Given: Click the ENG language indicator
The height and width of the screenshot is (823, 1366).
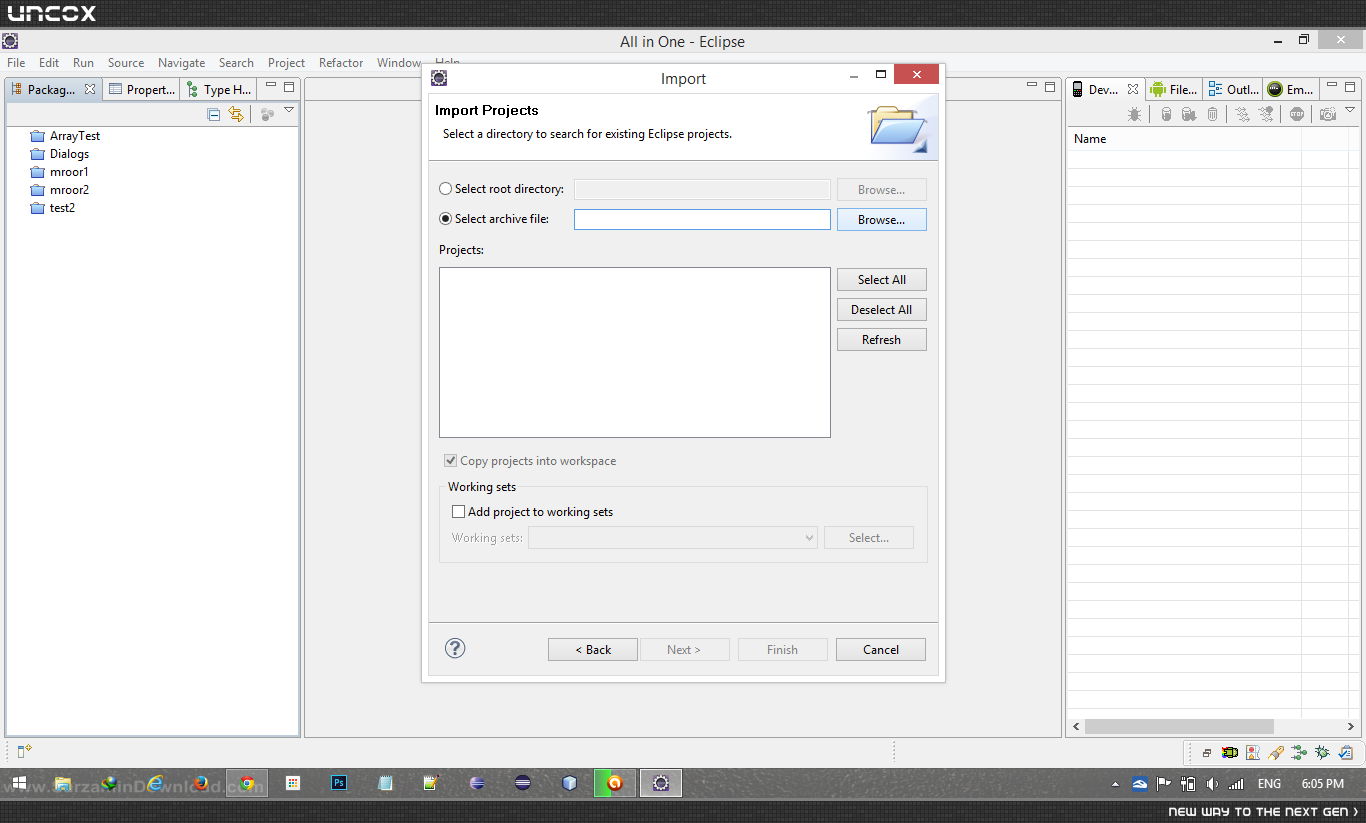Looking at the screenshot, I should pos(1269,784).
